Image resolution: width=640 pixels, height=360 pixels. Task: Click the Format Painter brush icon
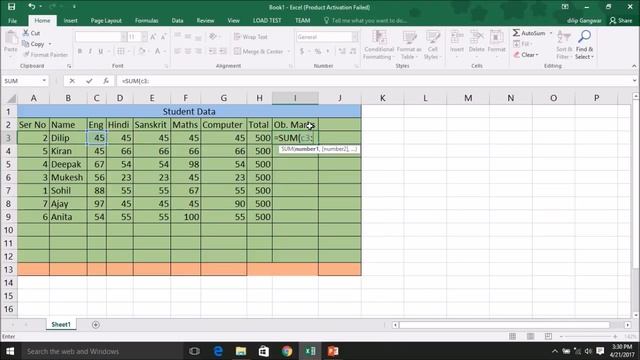[x=26, y=54]
